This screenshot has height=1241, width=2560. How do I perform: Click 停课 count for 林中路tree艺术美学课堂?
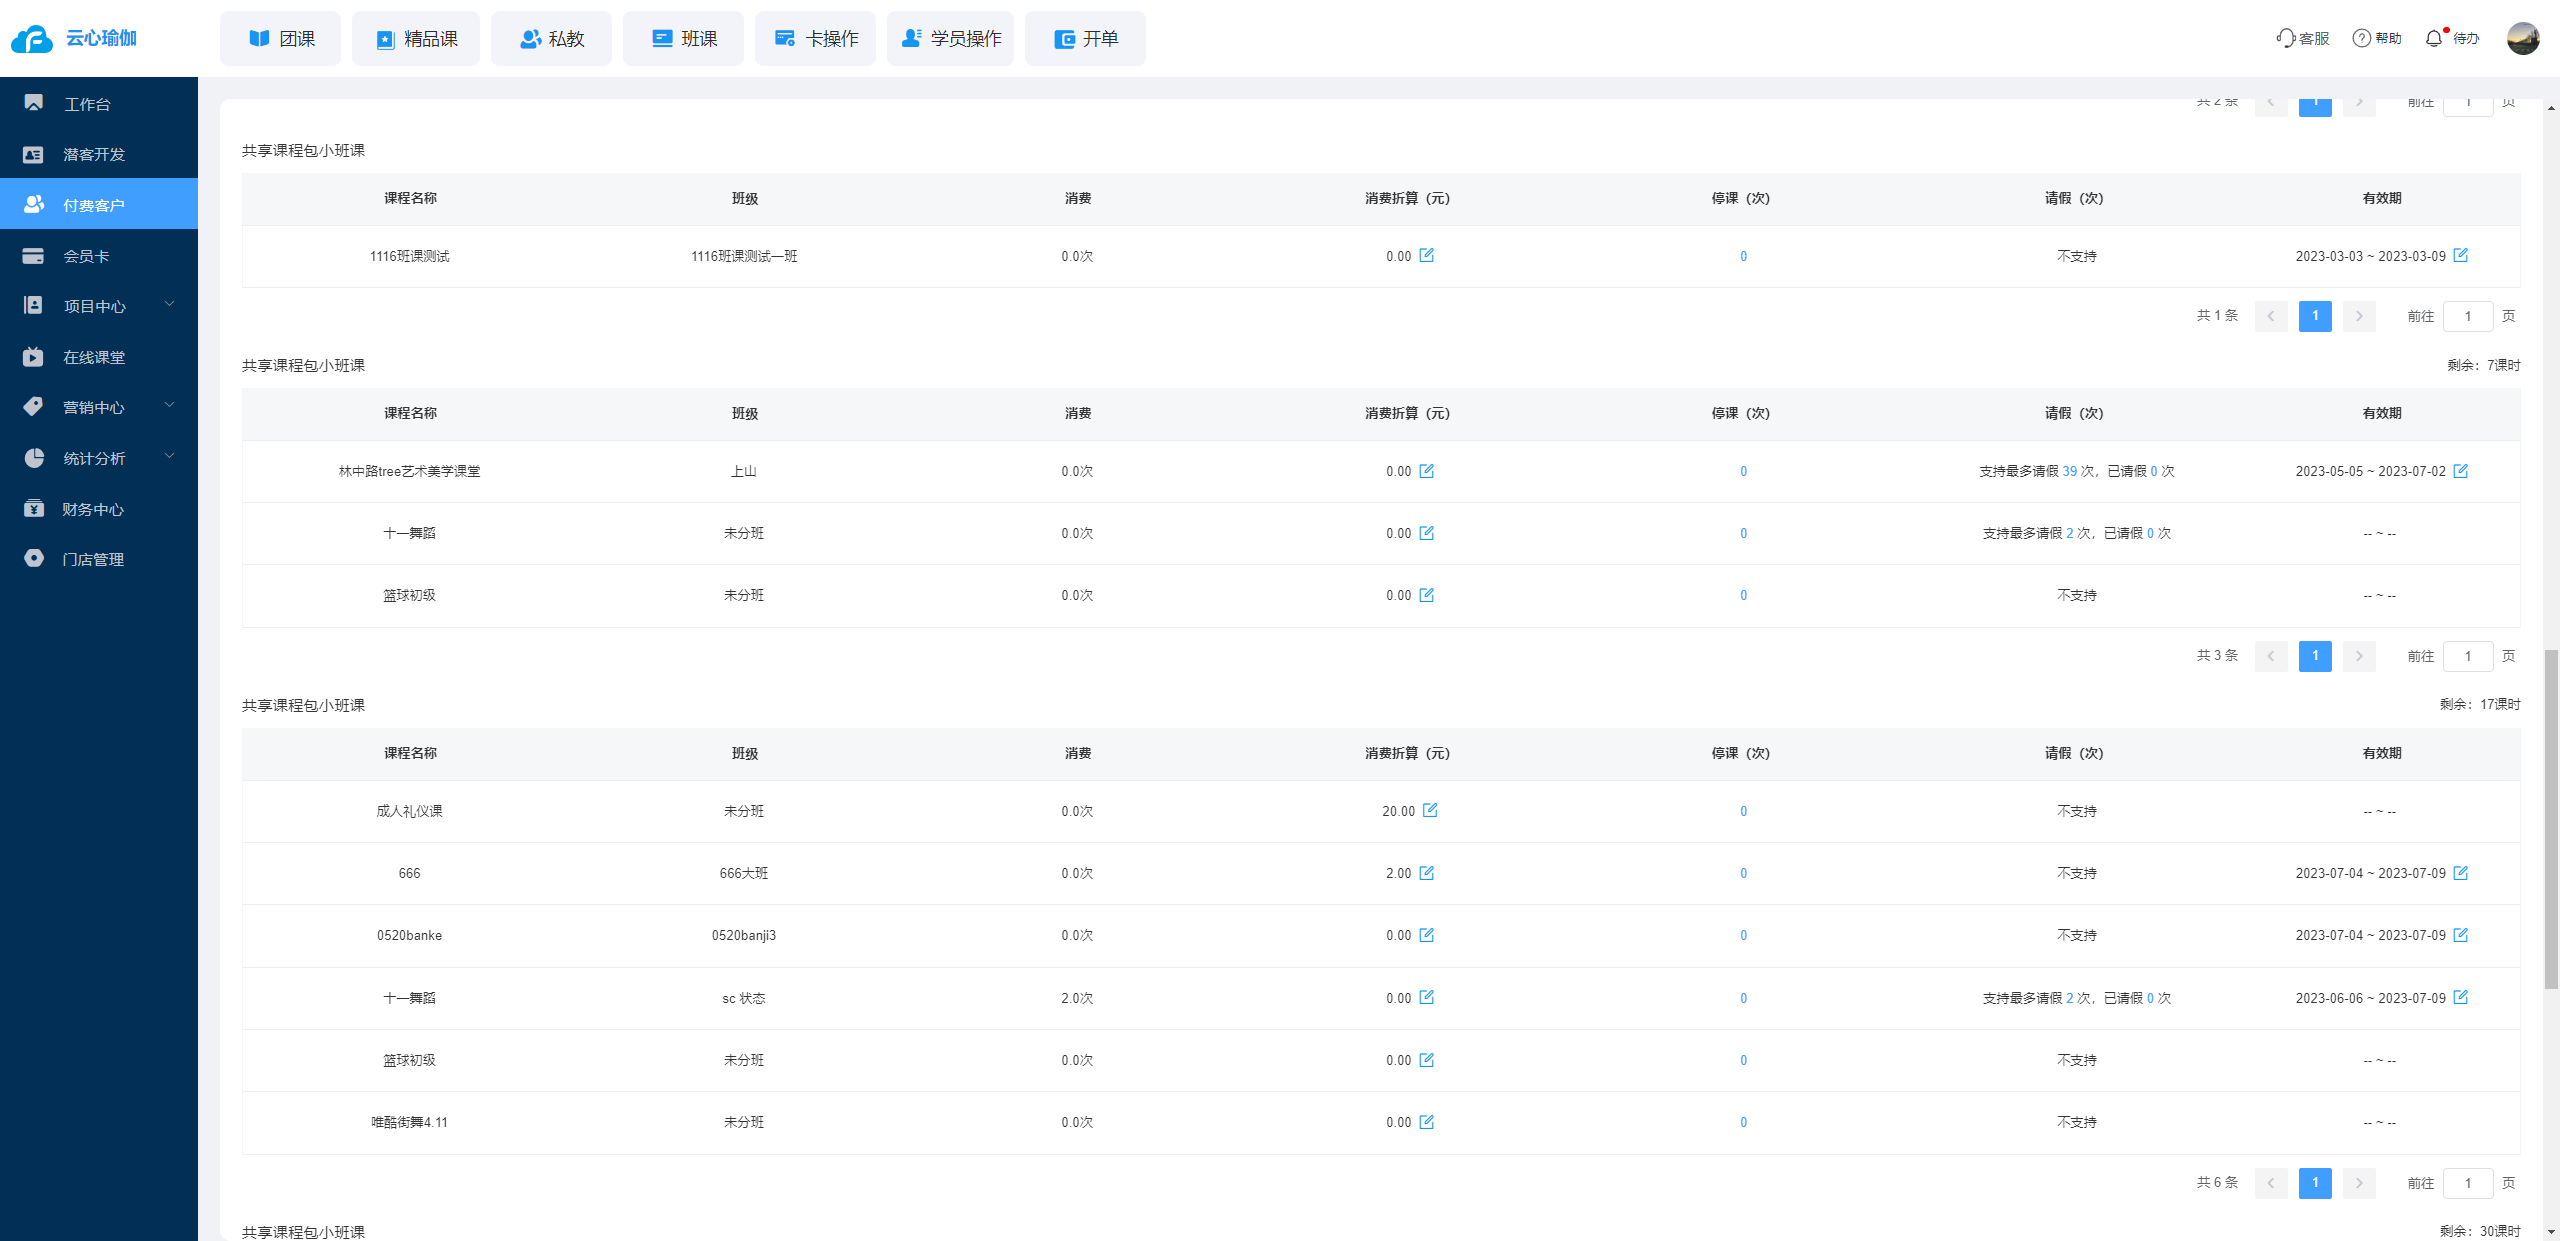coord(1743,472)
